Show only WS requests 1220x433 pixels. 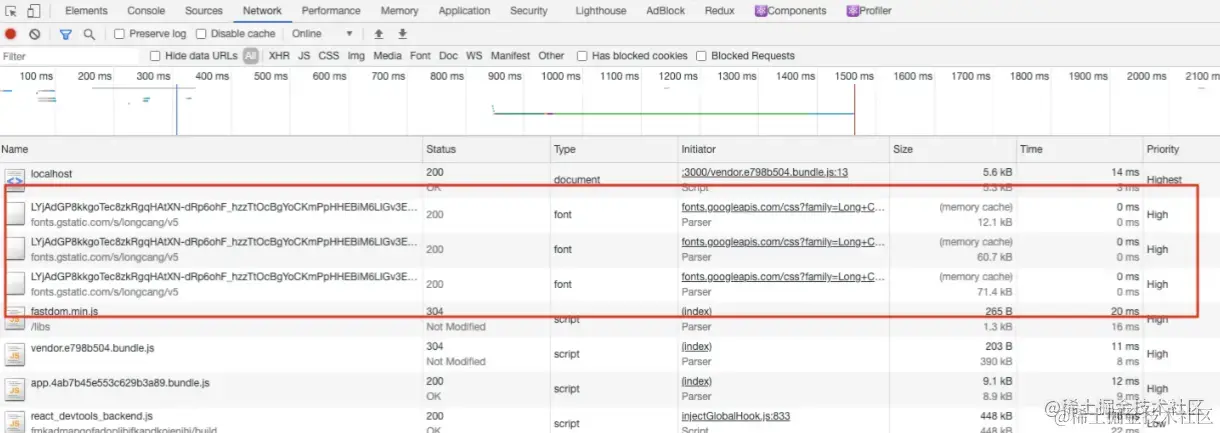pos(474,56)
